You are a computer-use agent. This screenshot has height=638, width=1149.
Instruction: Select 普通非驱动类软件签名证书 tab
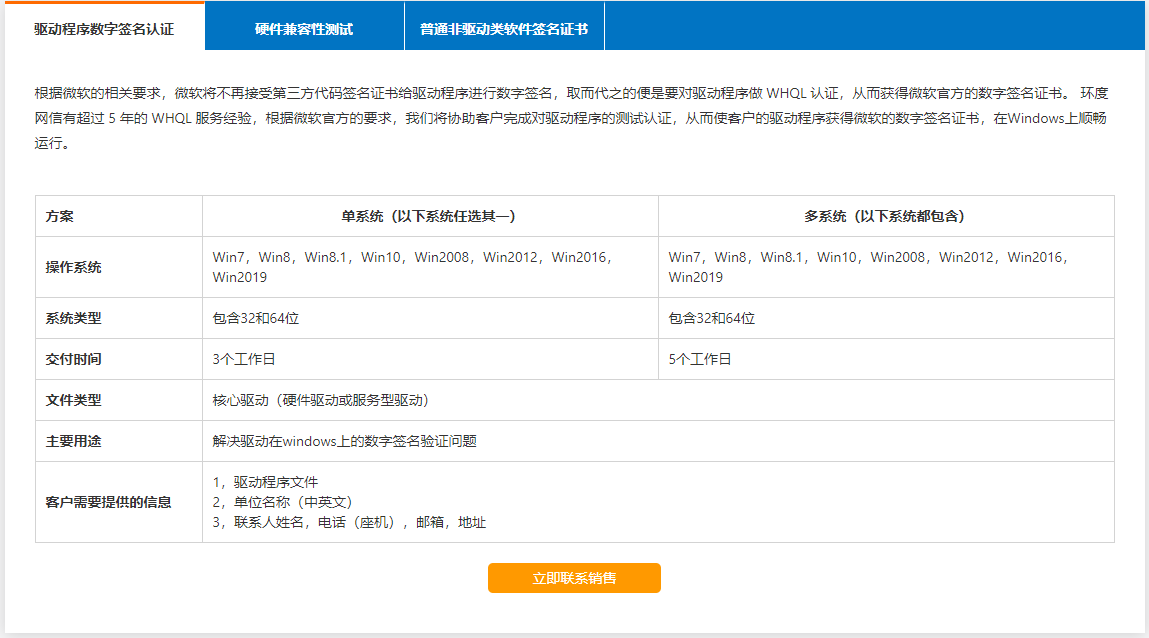pyautogui.click(x=504, y=27)
